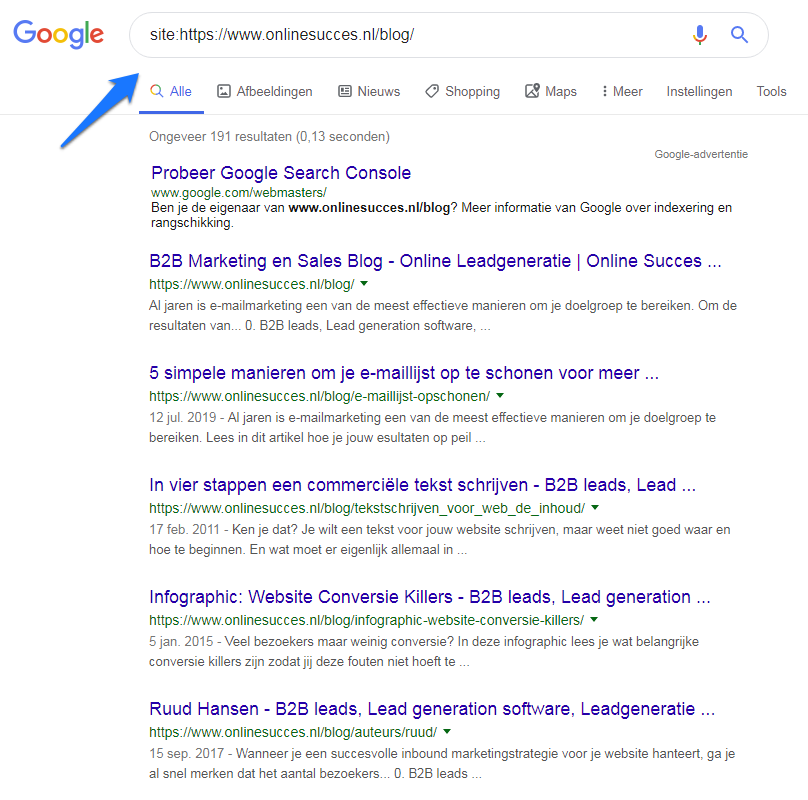Click the Google logo
Viewport: 808px width, 800px height.
click(58, 34)
